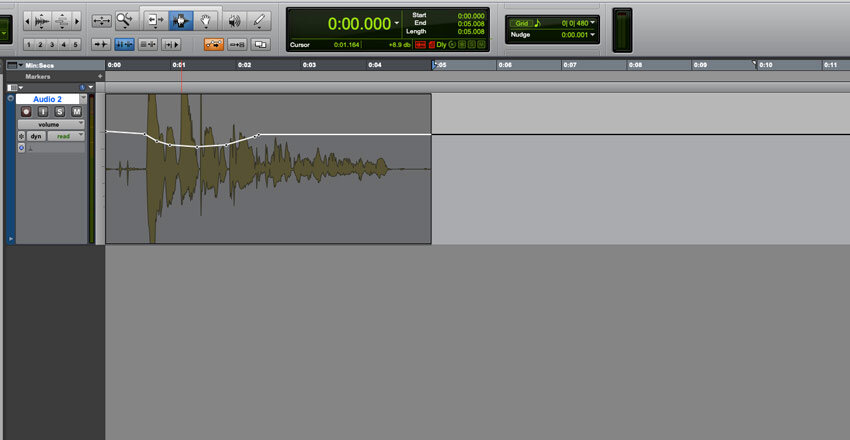Viewport: 850px width, 440px height.
Task: Click the blue timebase clock icon
Action: coord(82,87)
